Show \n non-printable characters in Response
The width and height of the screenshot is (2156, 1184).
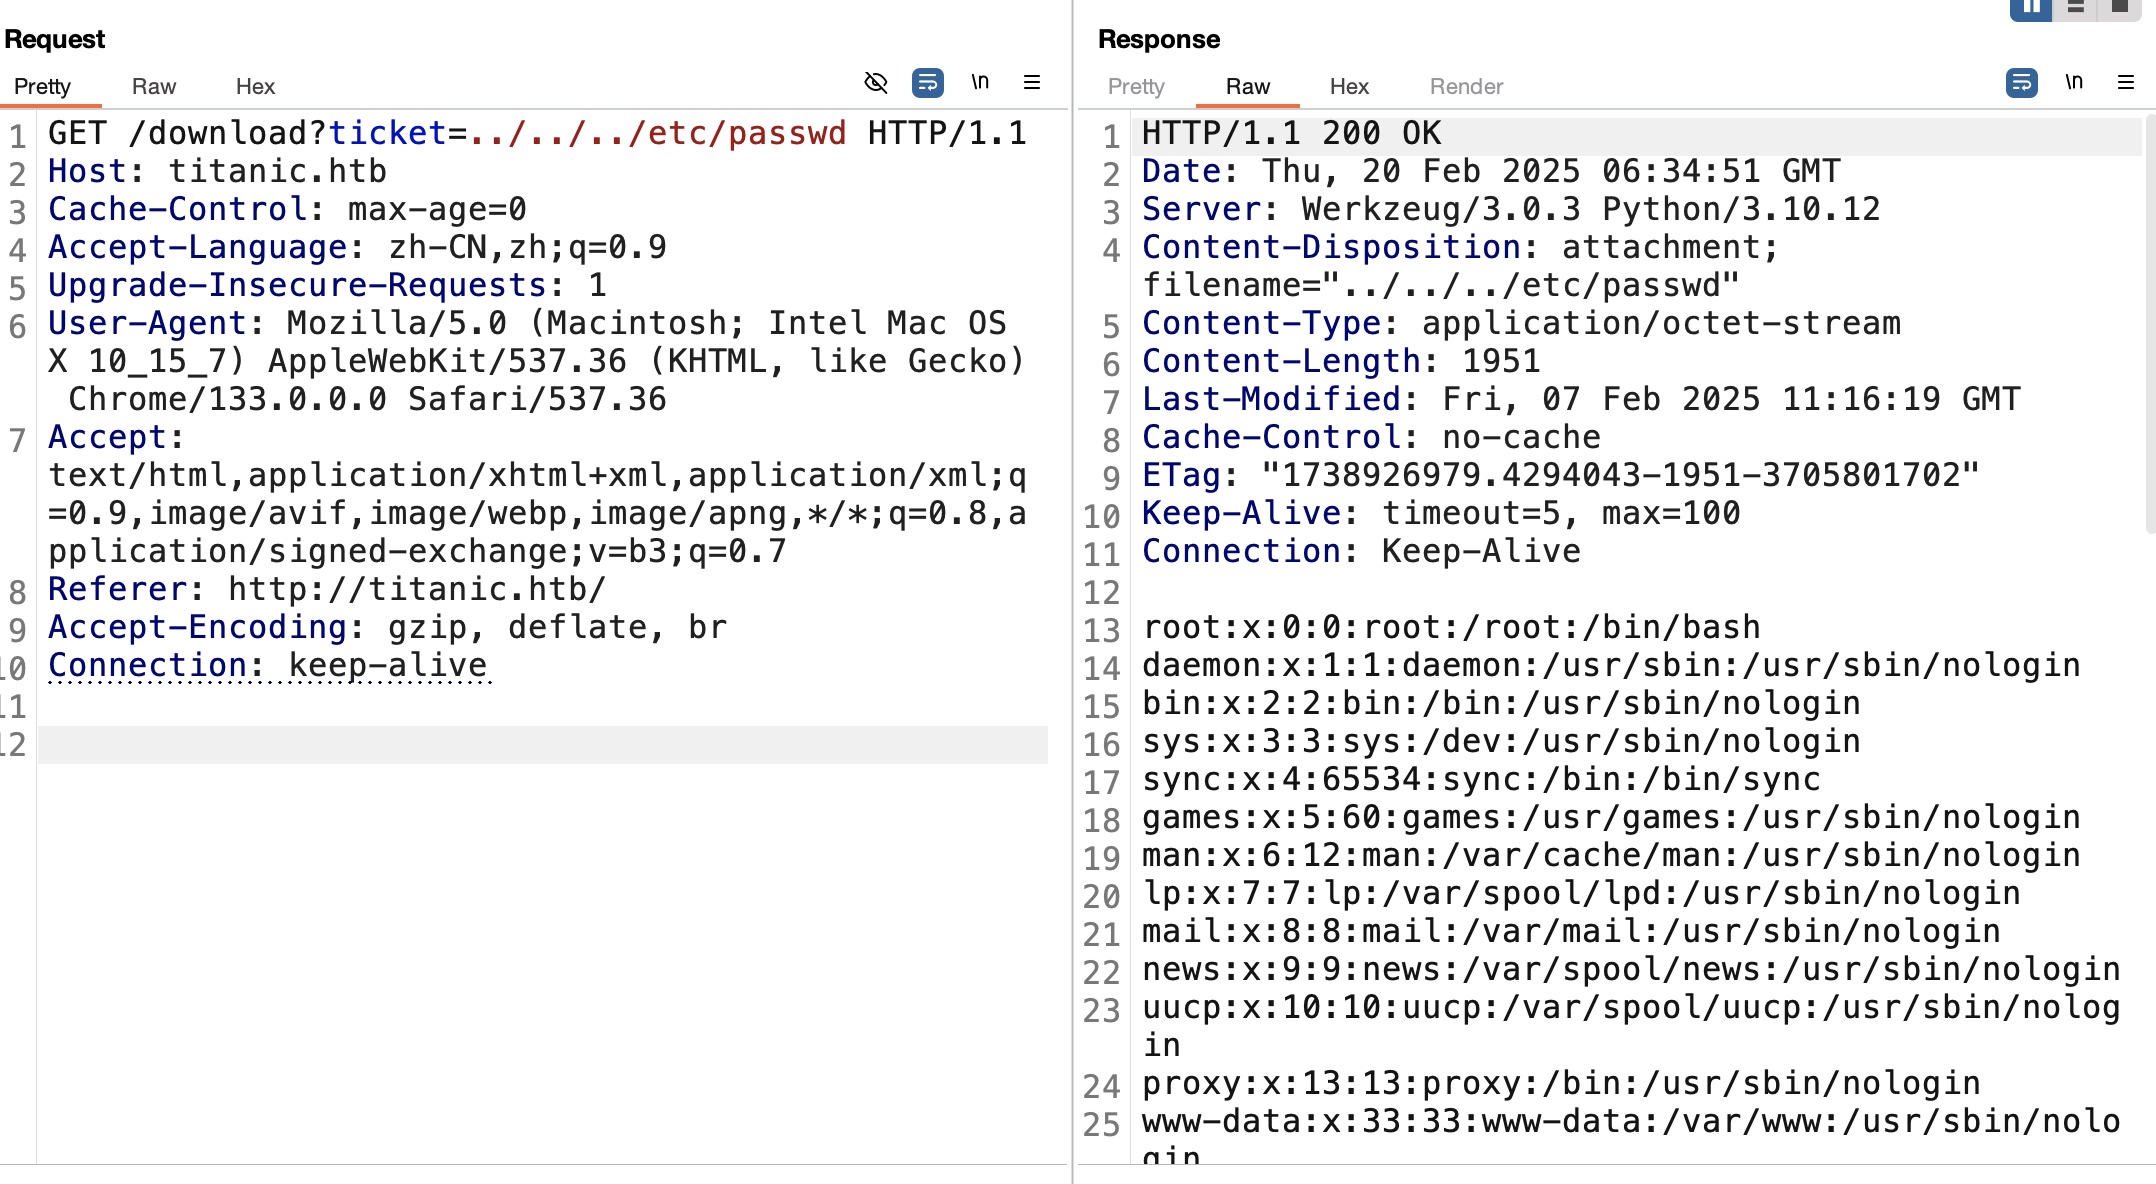tap(2074, 82)
